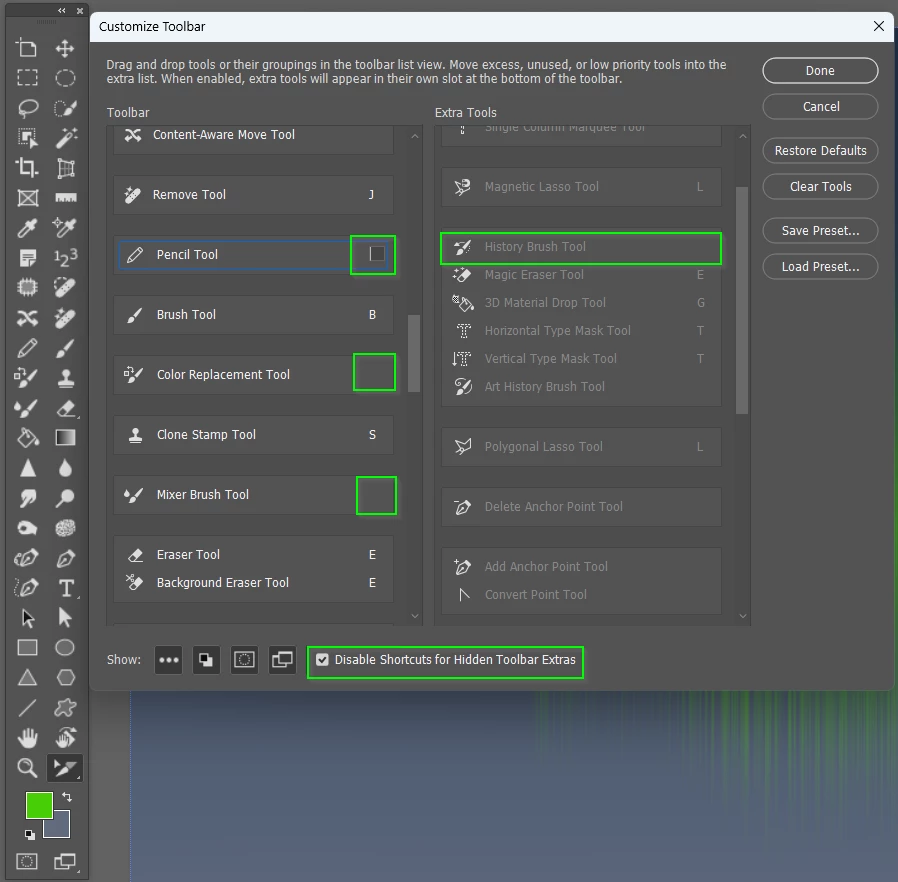Select the Elliptical Marquee tool

[x=65, y=78]
